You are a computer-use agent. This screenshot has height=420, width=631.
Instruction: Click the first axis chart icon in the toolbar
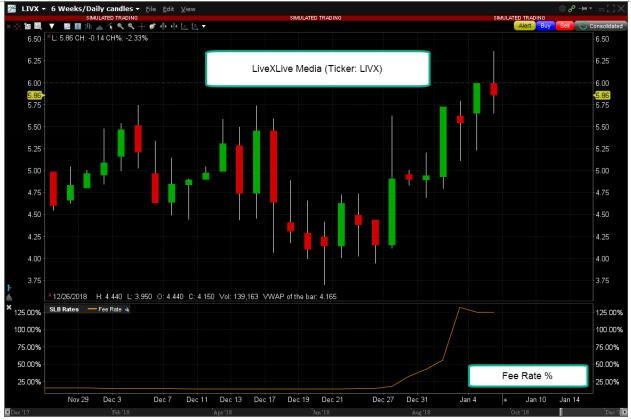[x=184, y=26]
